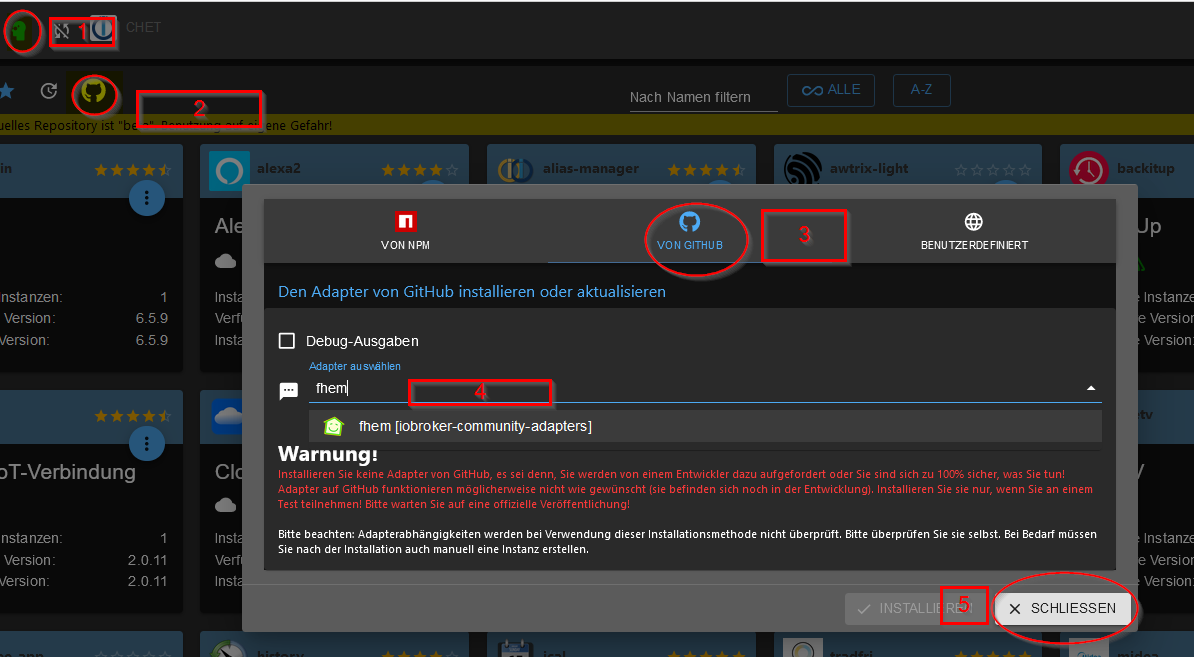
Task: Switch to the BENUTZERDEFINIERT tab
Action: point(974,231)
